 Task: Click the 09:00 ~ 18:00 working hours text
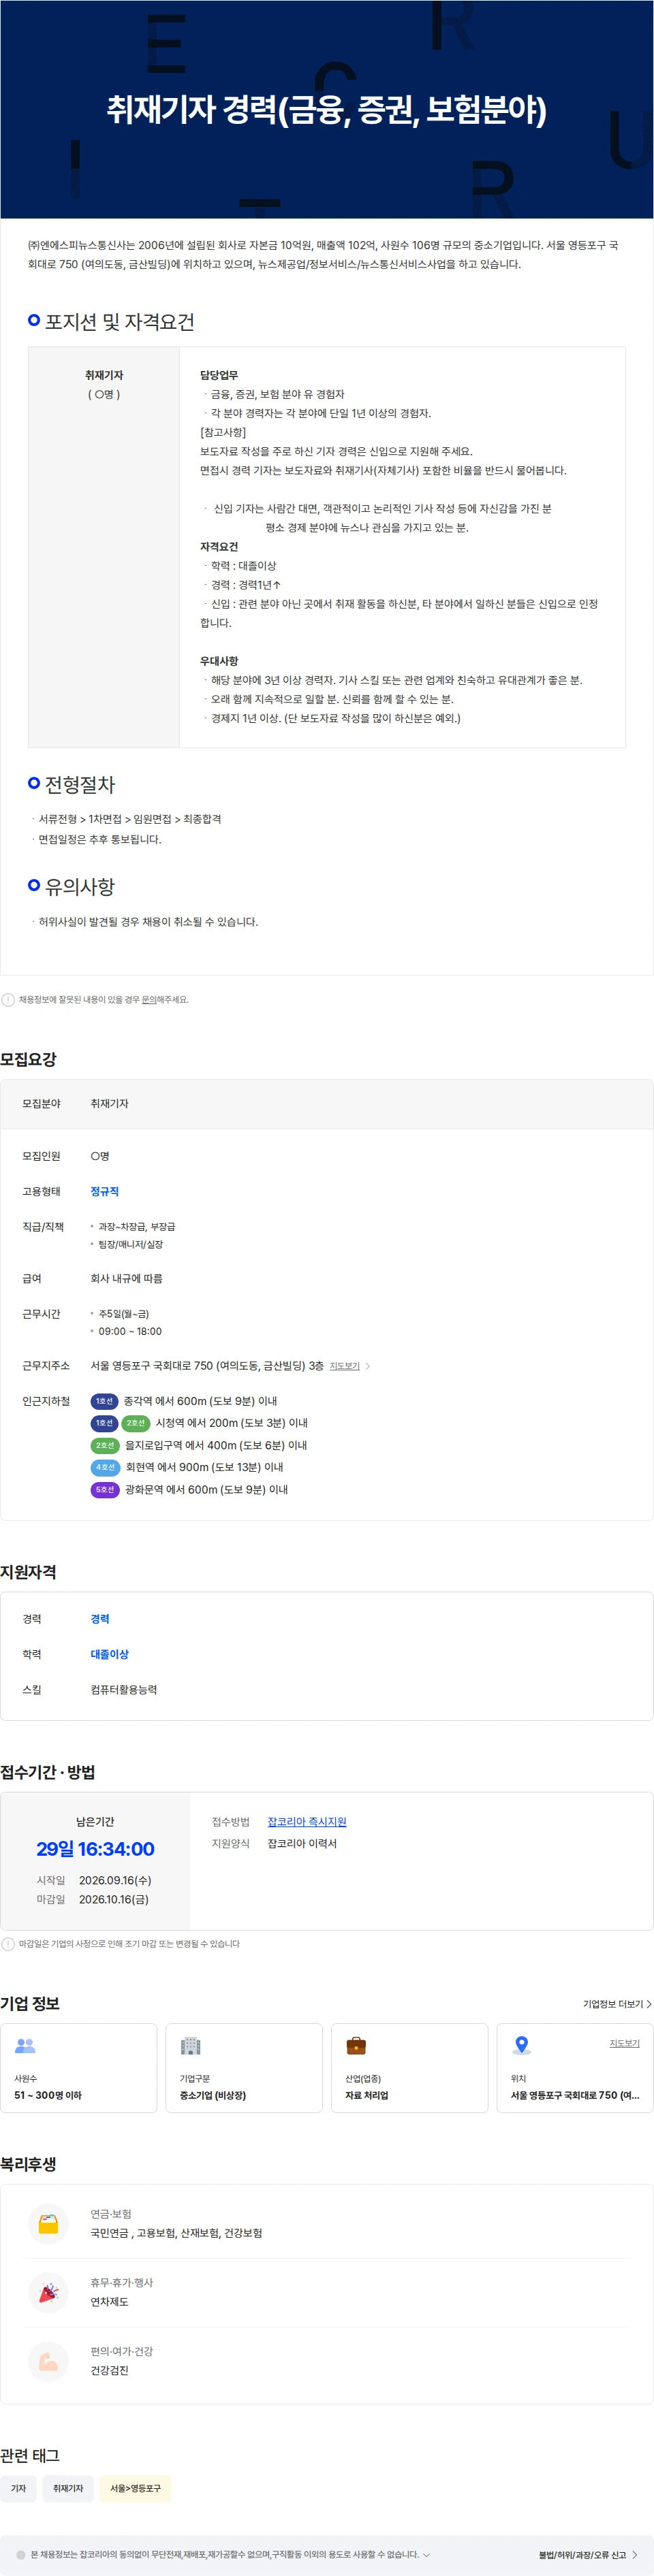130,1331
